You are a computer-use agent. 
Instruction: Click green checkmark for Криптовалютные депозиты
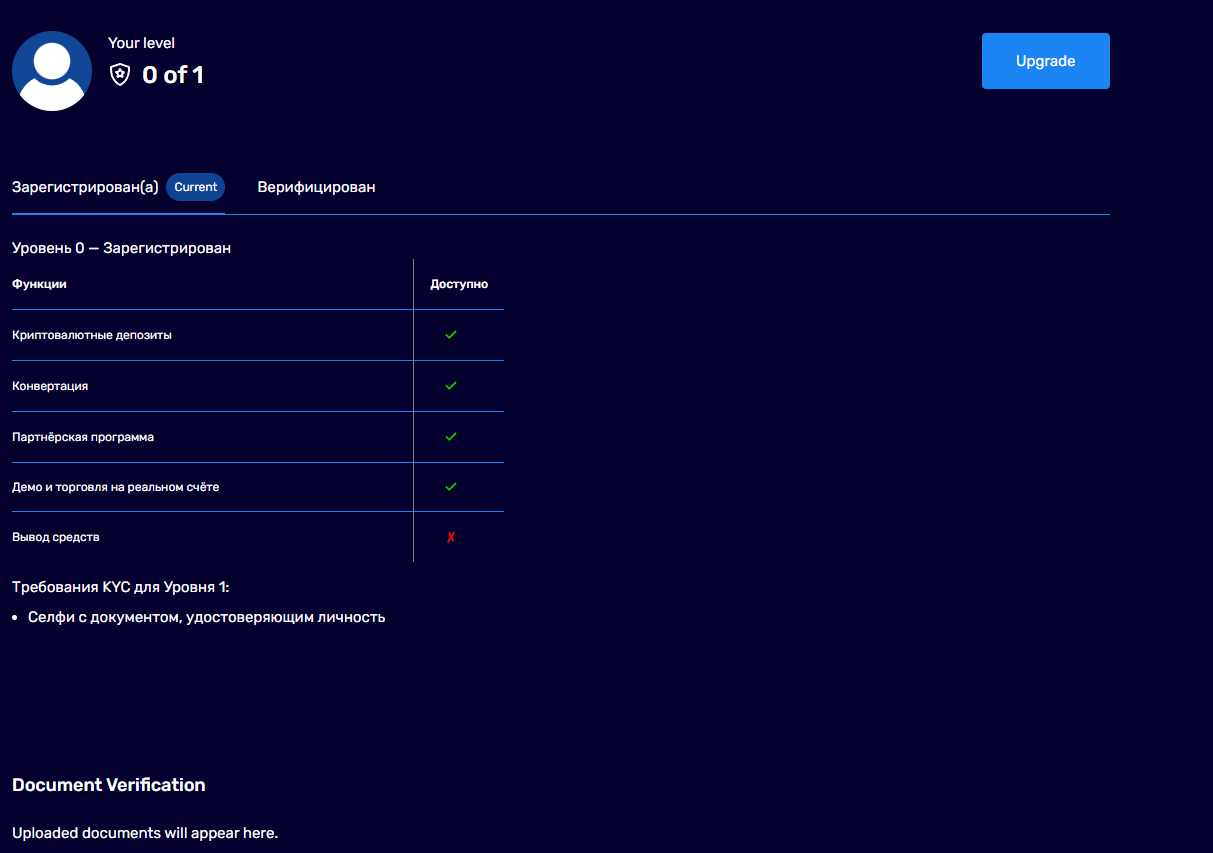(x=451, y=335)
